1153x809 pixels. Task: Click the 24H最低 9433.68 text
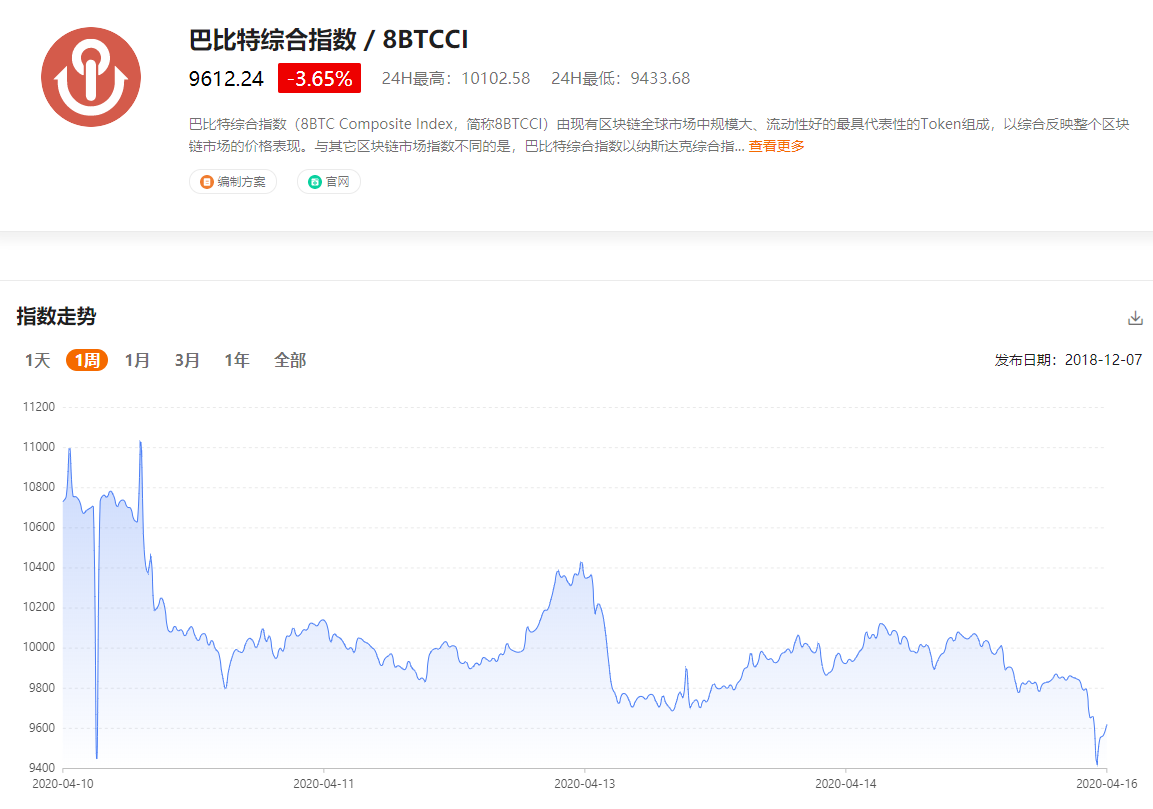point(621,79)
